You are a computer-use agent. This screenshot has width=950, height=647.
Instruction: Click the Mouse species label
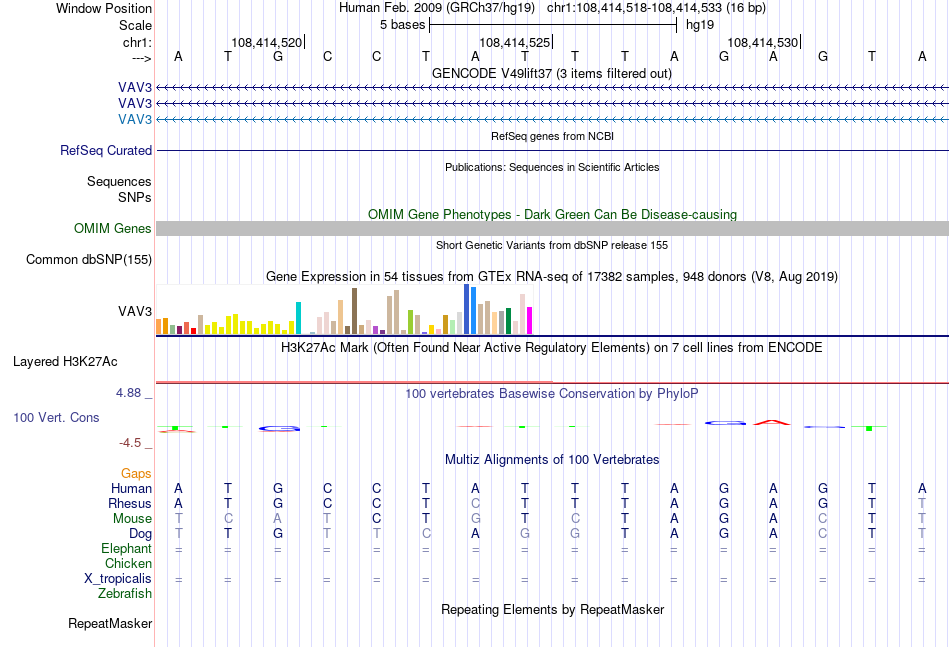(x=132, y=519)
